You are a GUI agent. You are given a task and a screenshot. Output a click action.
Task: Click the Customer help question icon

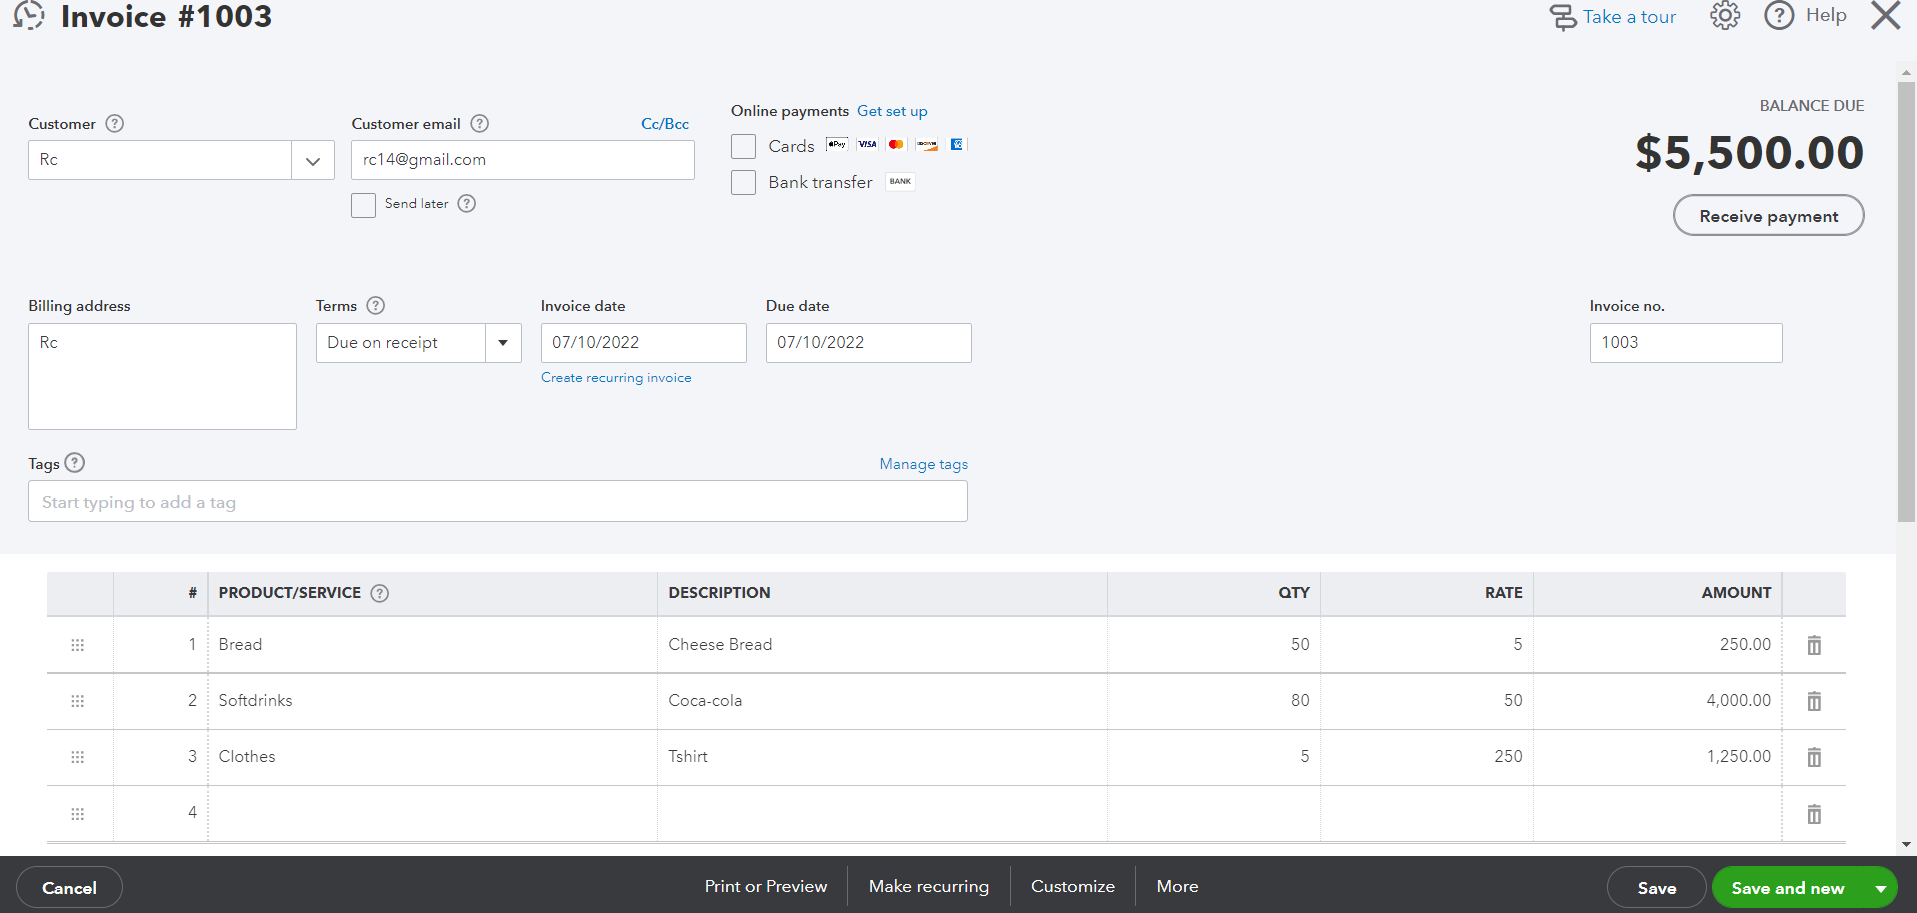[115, 124]
